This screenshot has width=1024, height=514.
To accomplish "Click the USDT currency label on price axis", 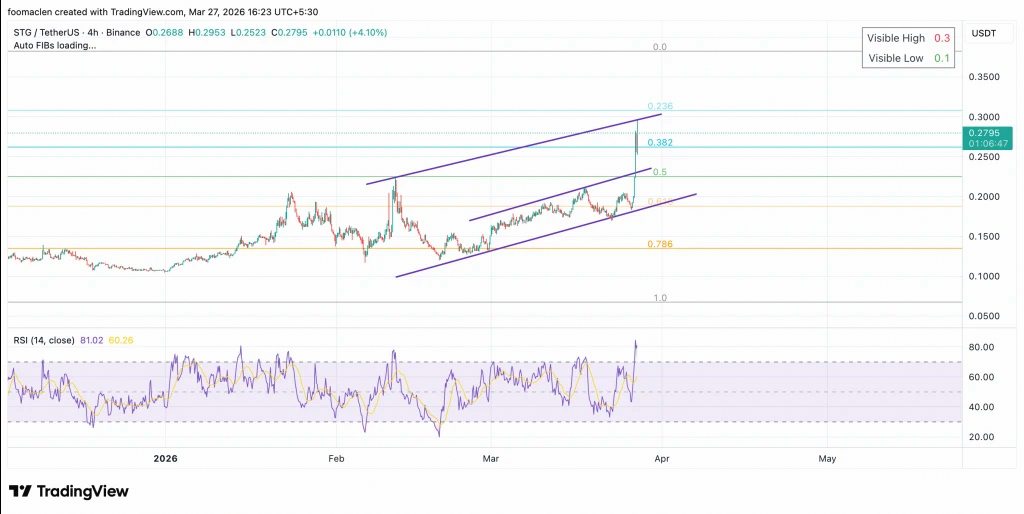I will [984, 33].
